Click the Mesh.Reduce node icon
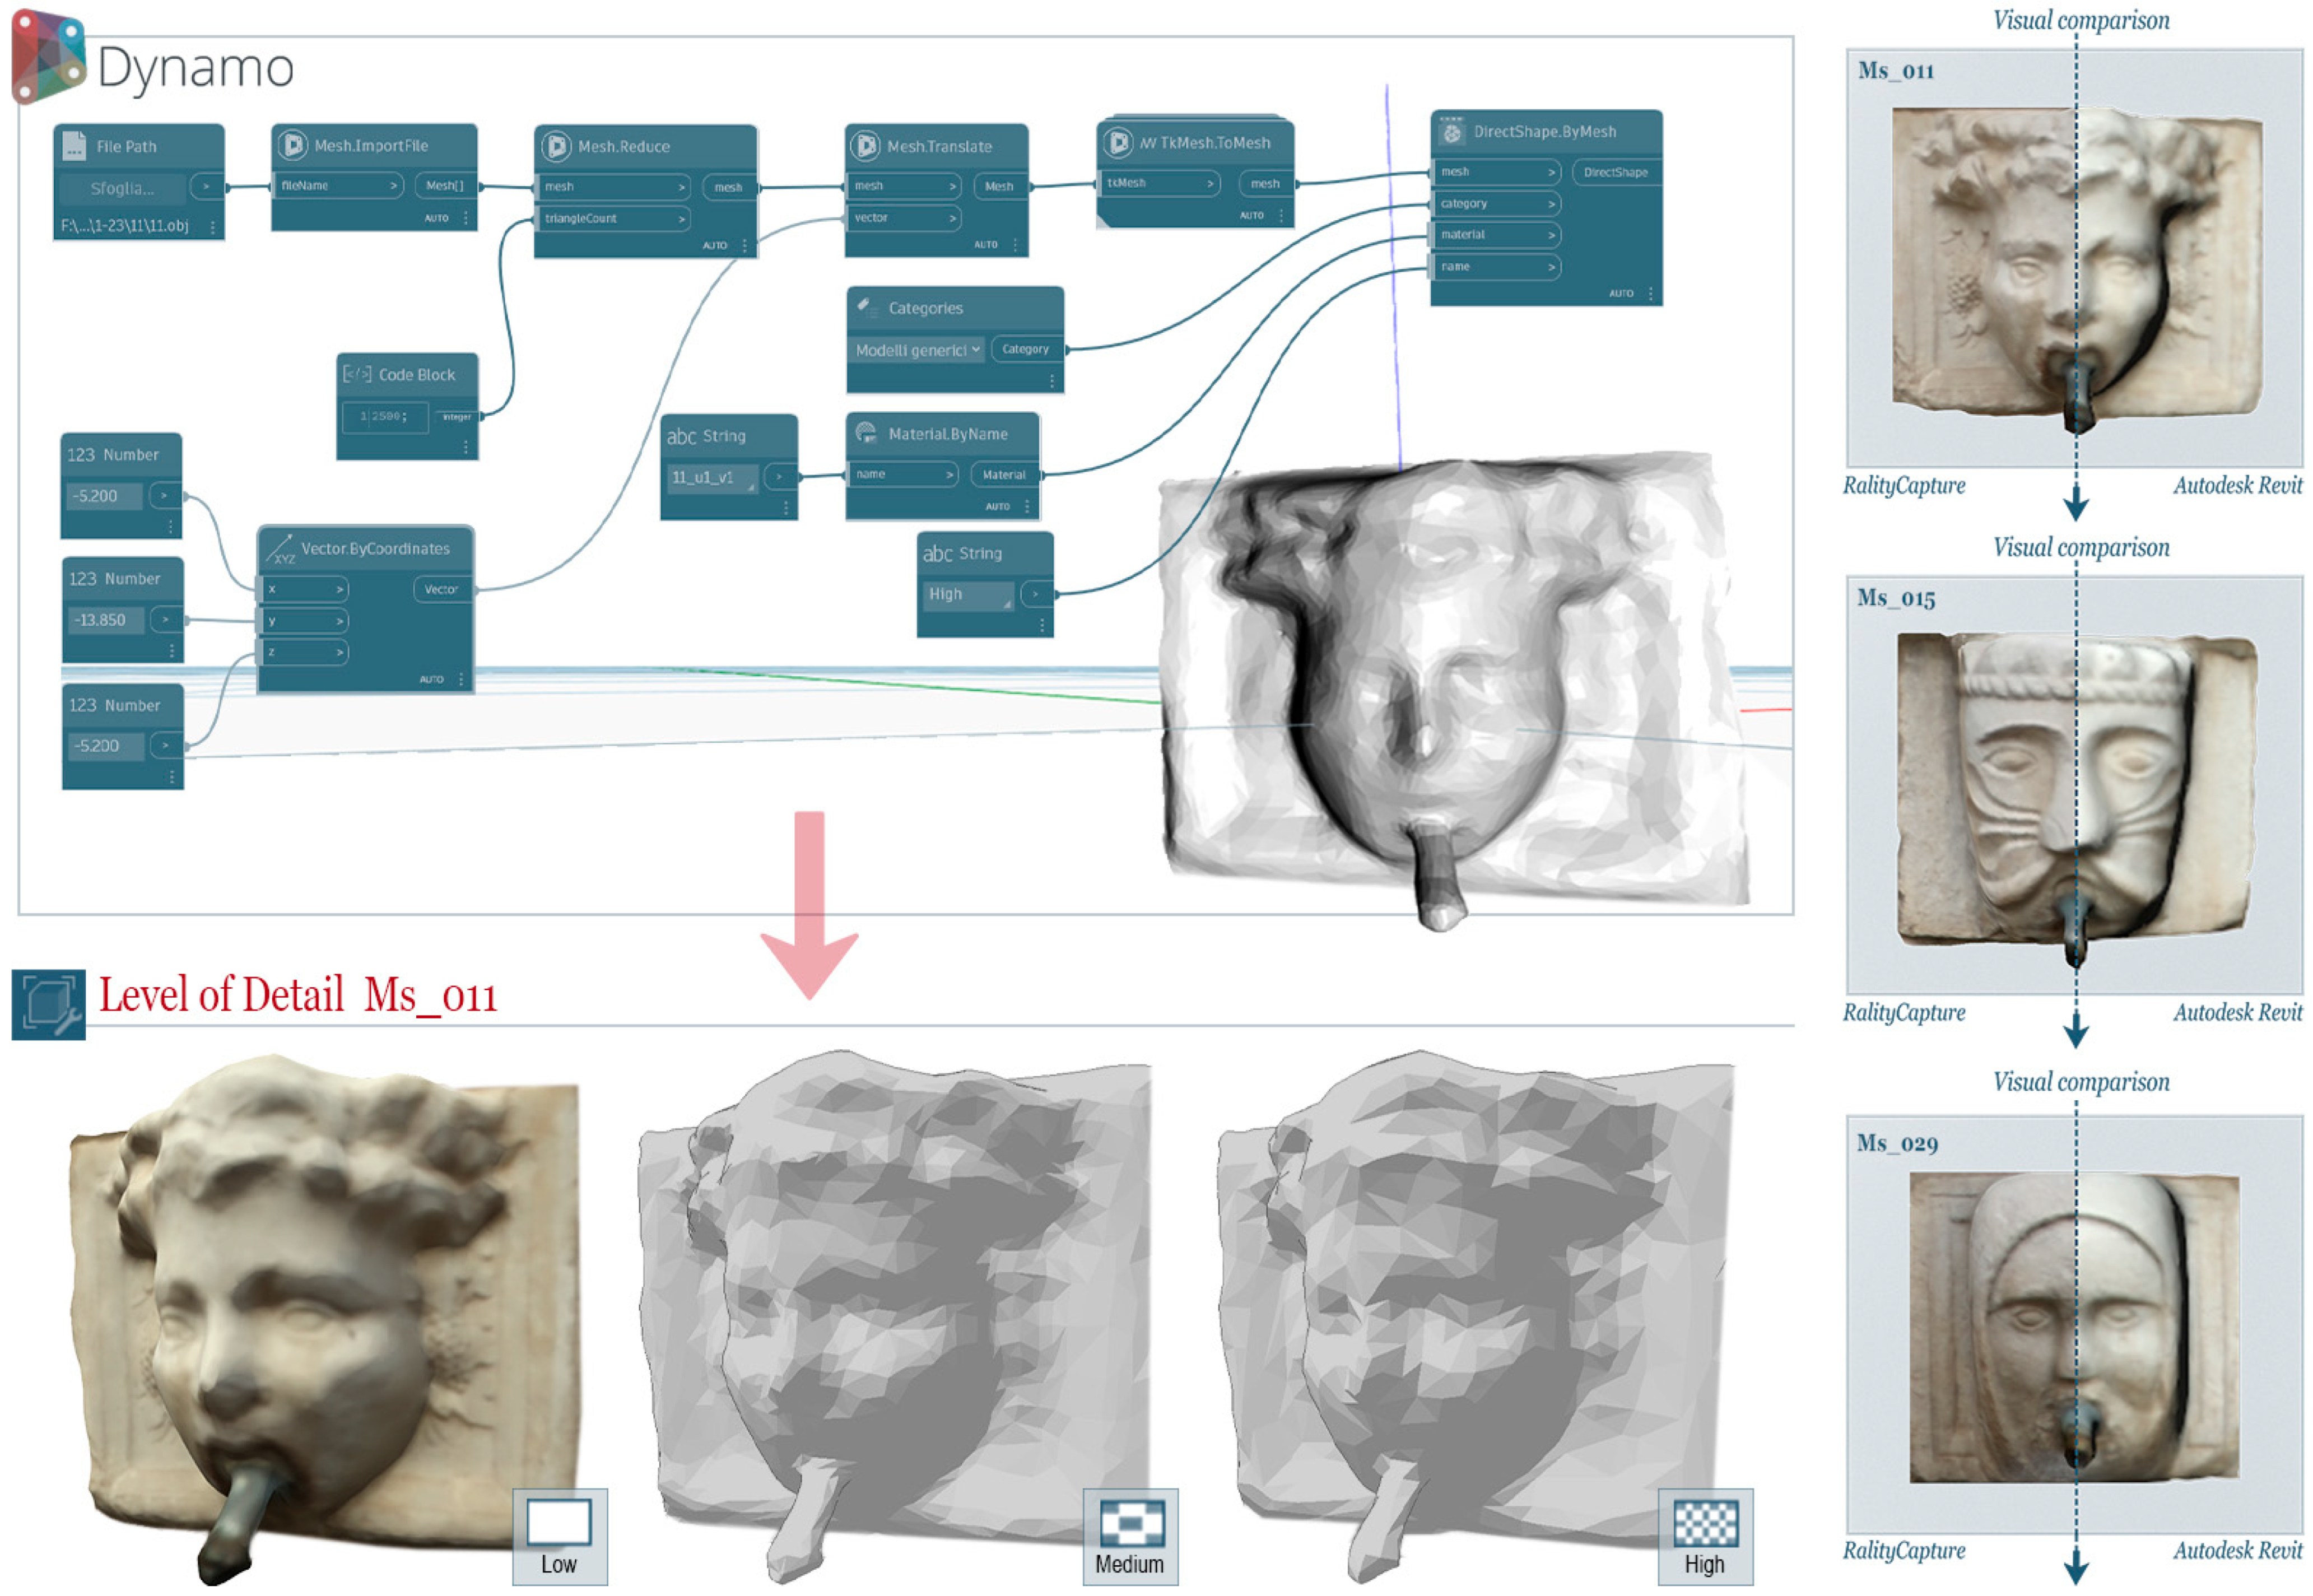2313x1596 pixels. 555,146
